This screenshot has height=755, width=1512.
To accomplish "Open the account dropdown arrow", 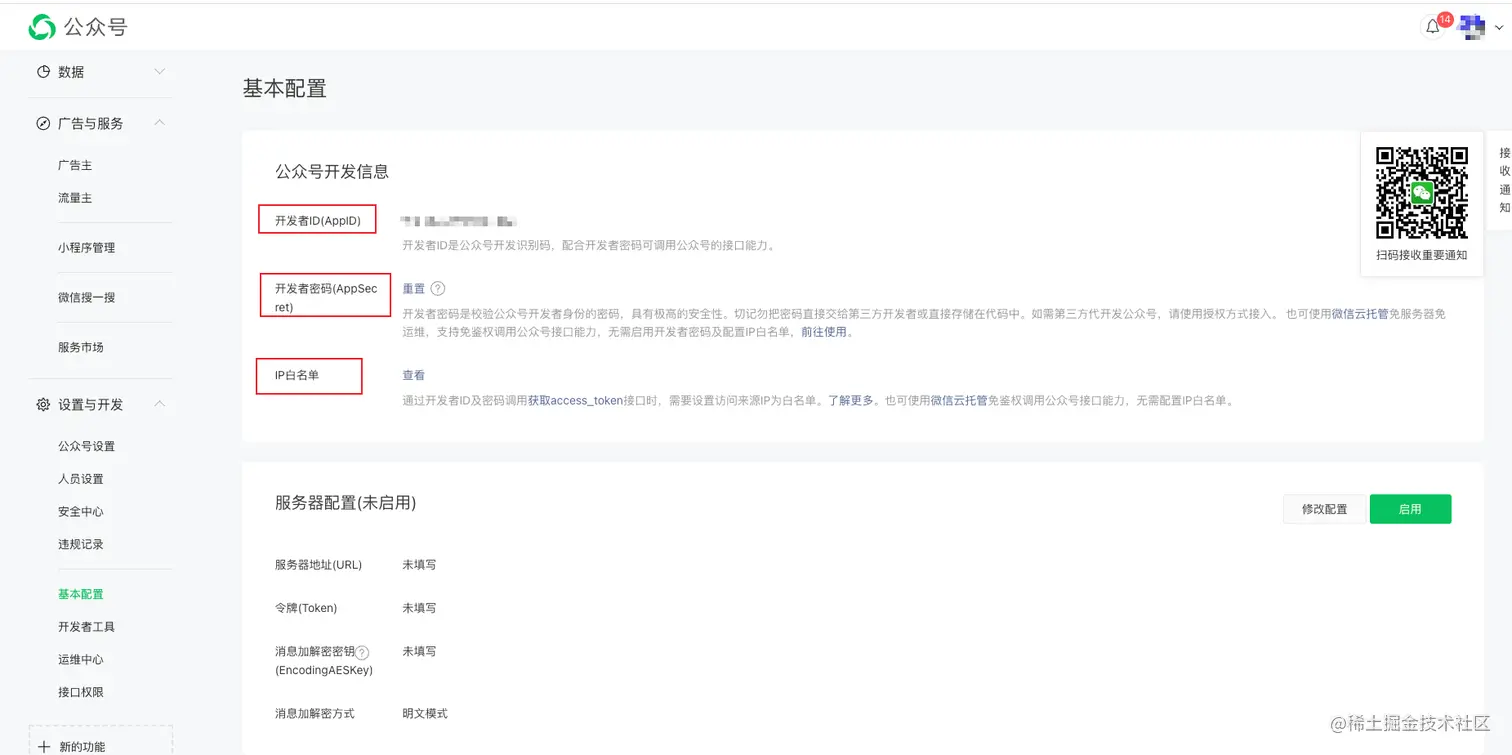I will [x=1498, y=28].
